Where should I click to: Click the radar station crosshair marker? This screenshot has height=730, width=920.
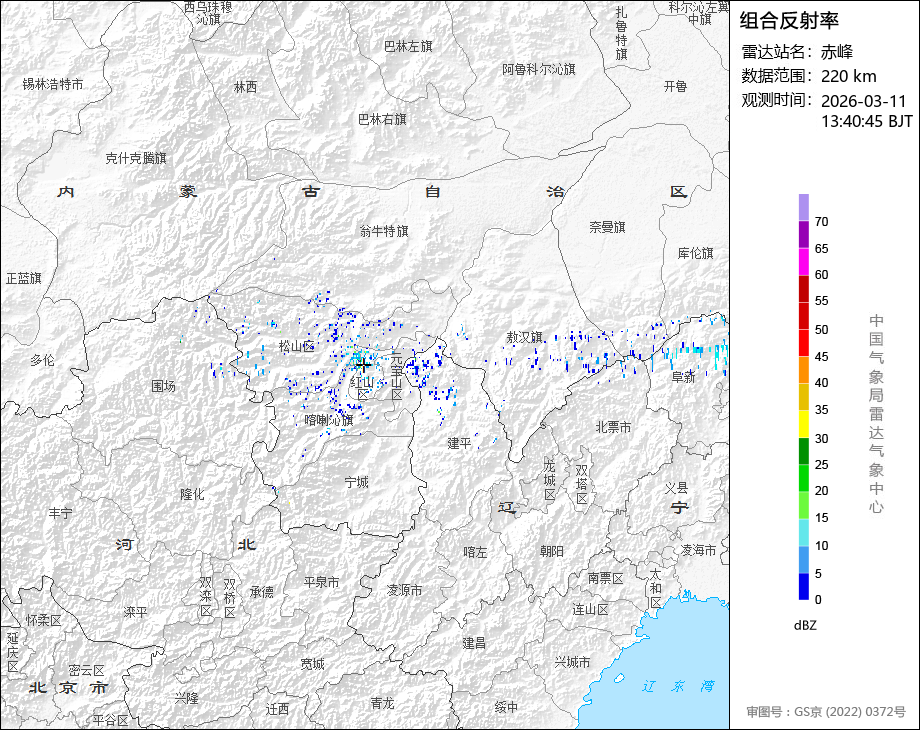363,366
